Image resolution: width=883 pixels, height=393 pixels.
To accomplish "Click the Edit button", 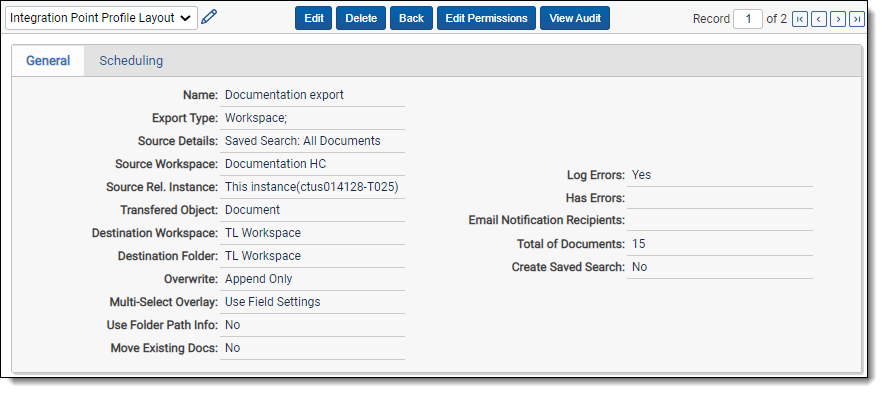I will tap(314, 18).
